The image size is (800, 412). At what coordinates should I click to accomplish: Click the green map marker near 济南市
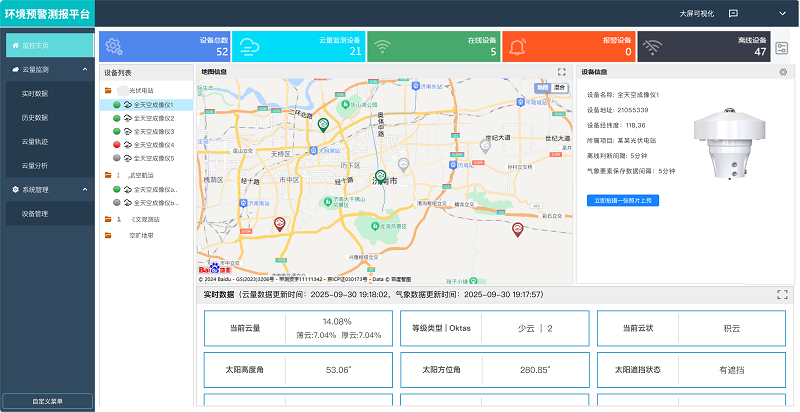[380, 177]
